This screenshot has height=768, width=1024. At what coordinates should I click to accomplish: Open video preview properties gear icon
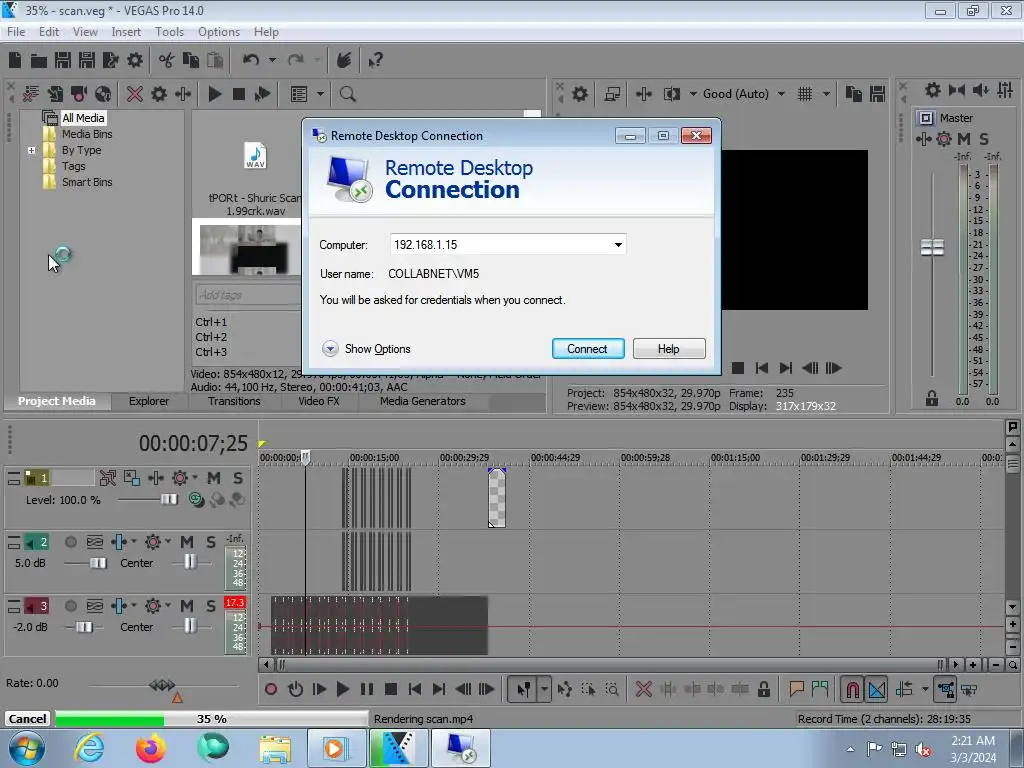(579, 94)
